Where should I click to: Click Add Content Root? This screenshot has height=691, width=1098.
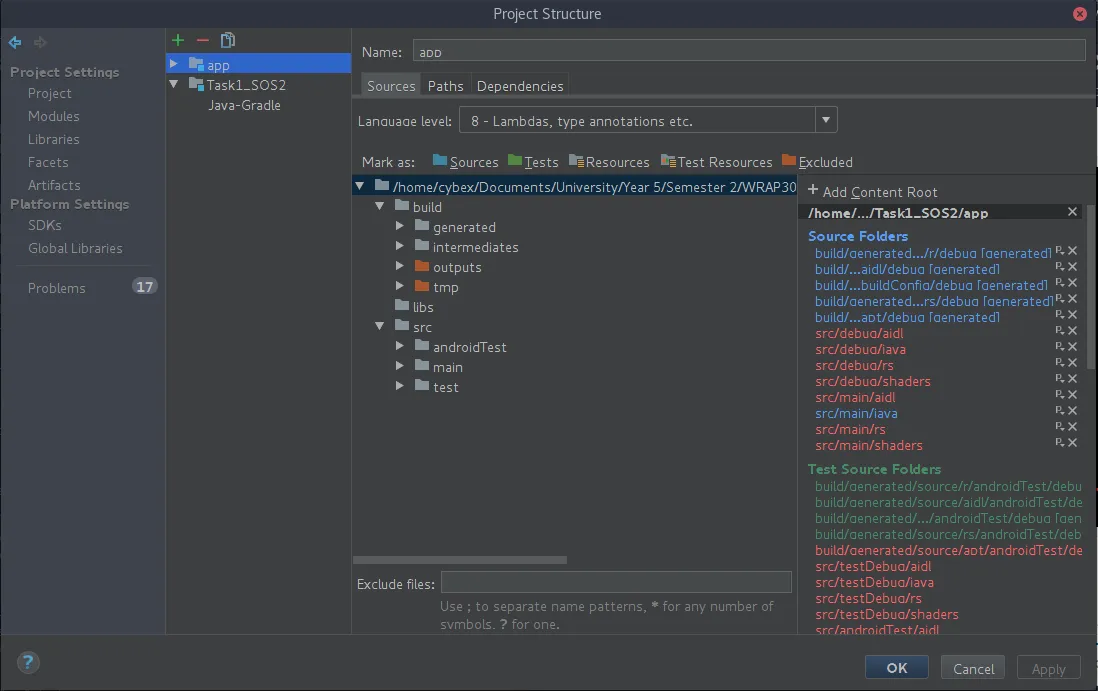point(872,192)
